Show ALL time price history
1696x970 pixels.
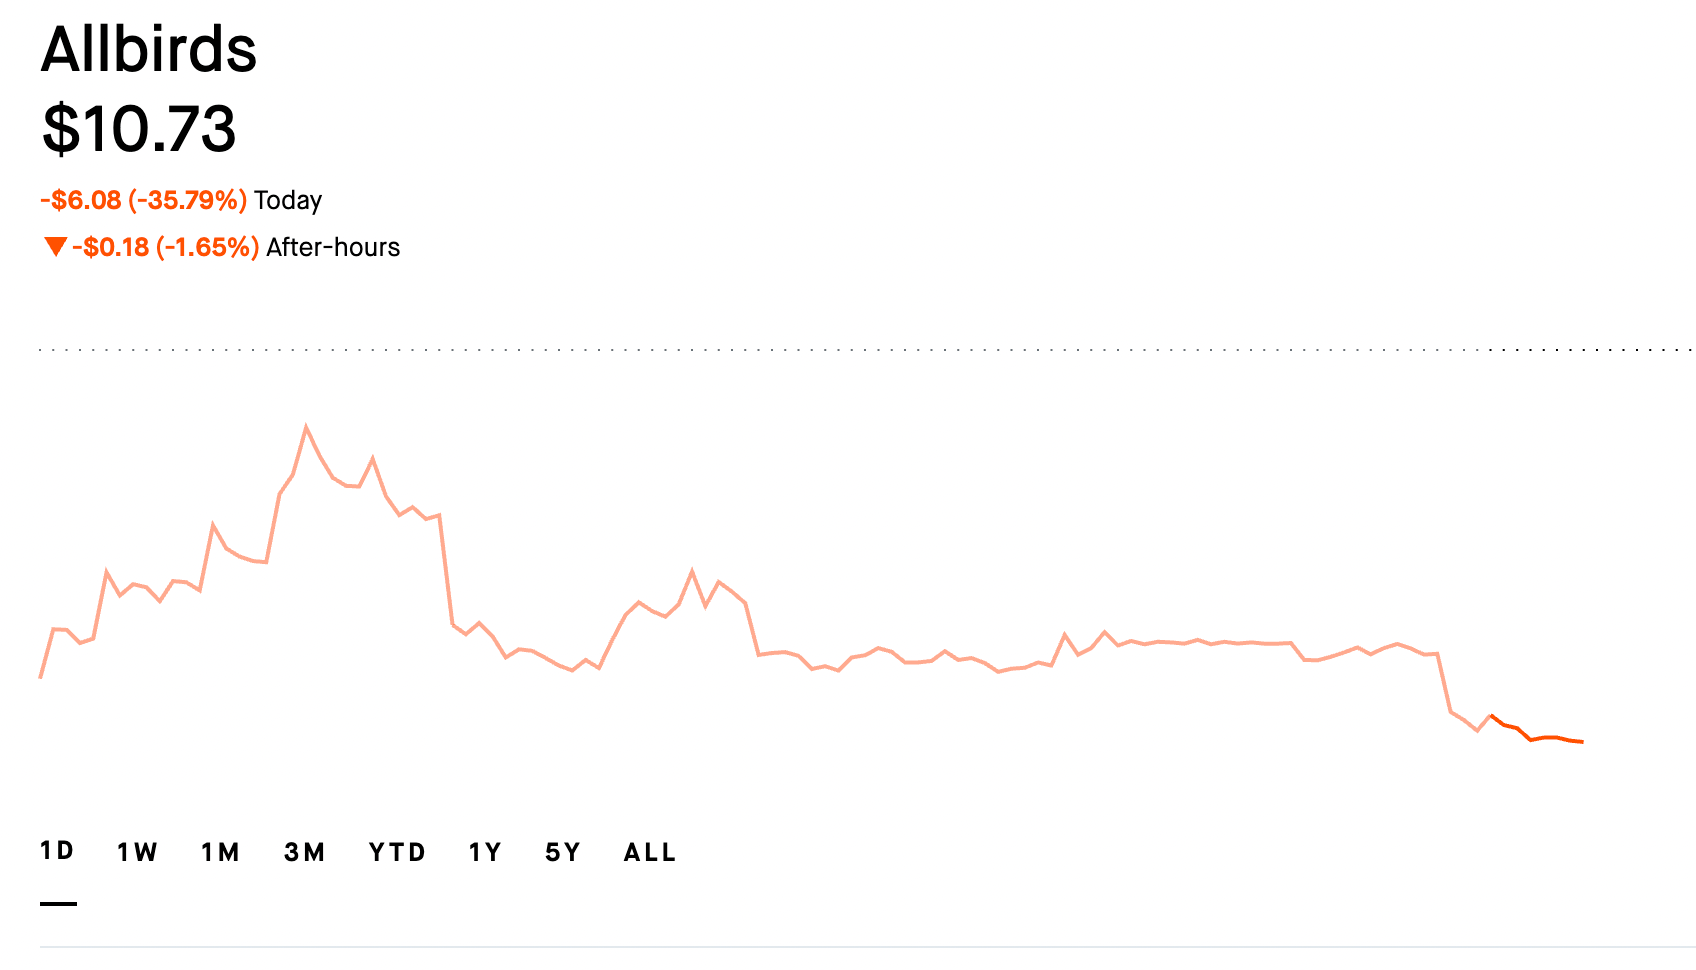(x=650, y=852)
